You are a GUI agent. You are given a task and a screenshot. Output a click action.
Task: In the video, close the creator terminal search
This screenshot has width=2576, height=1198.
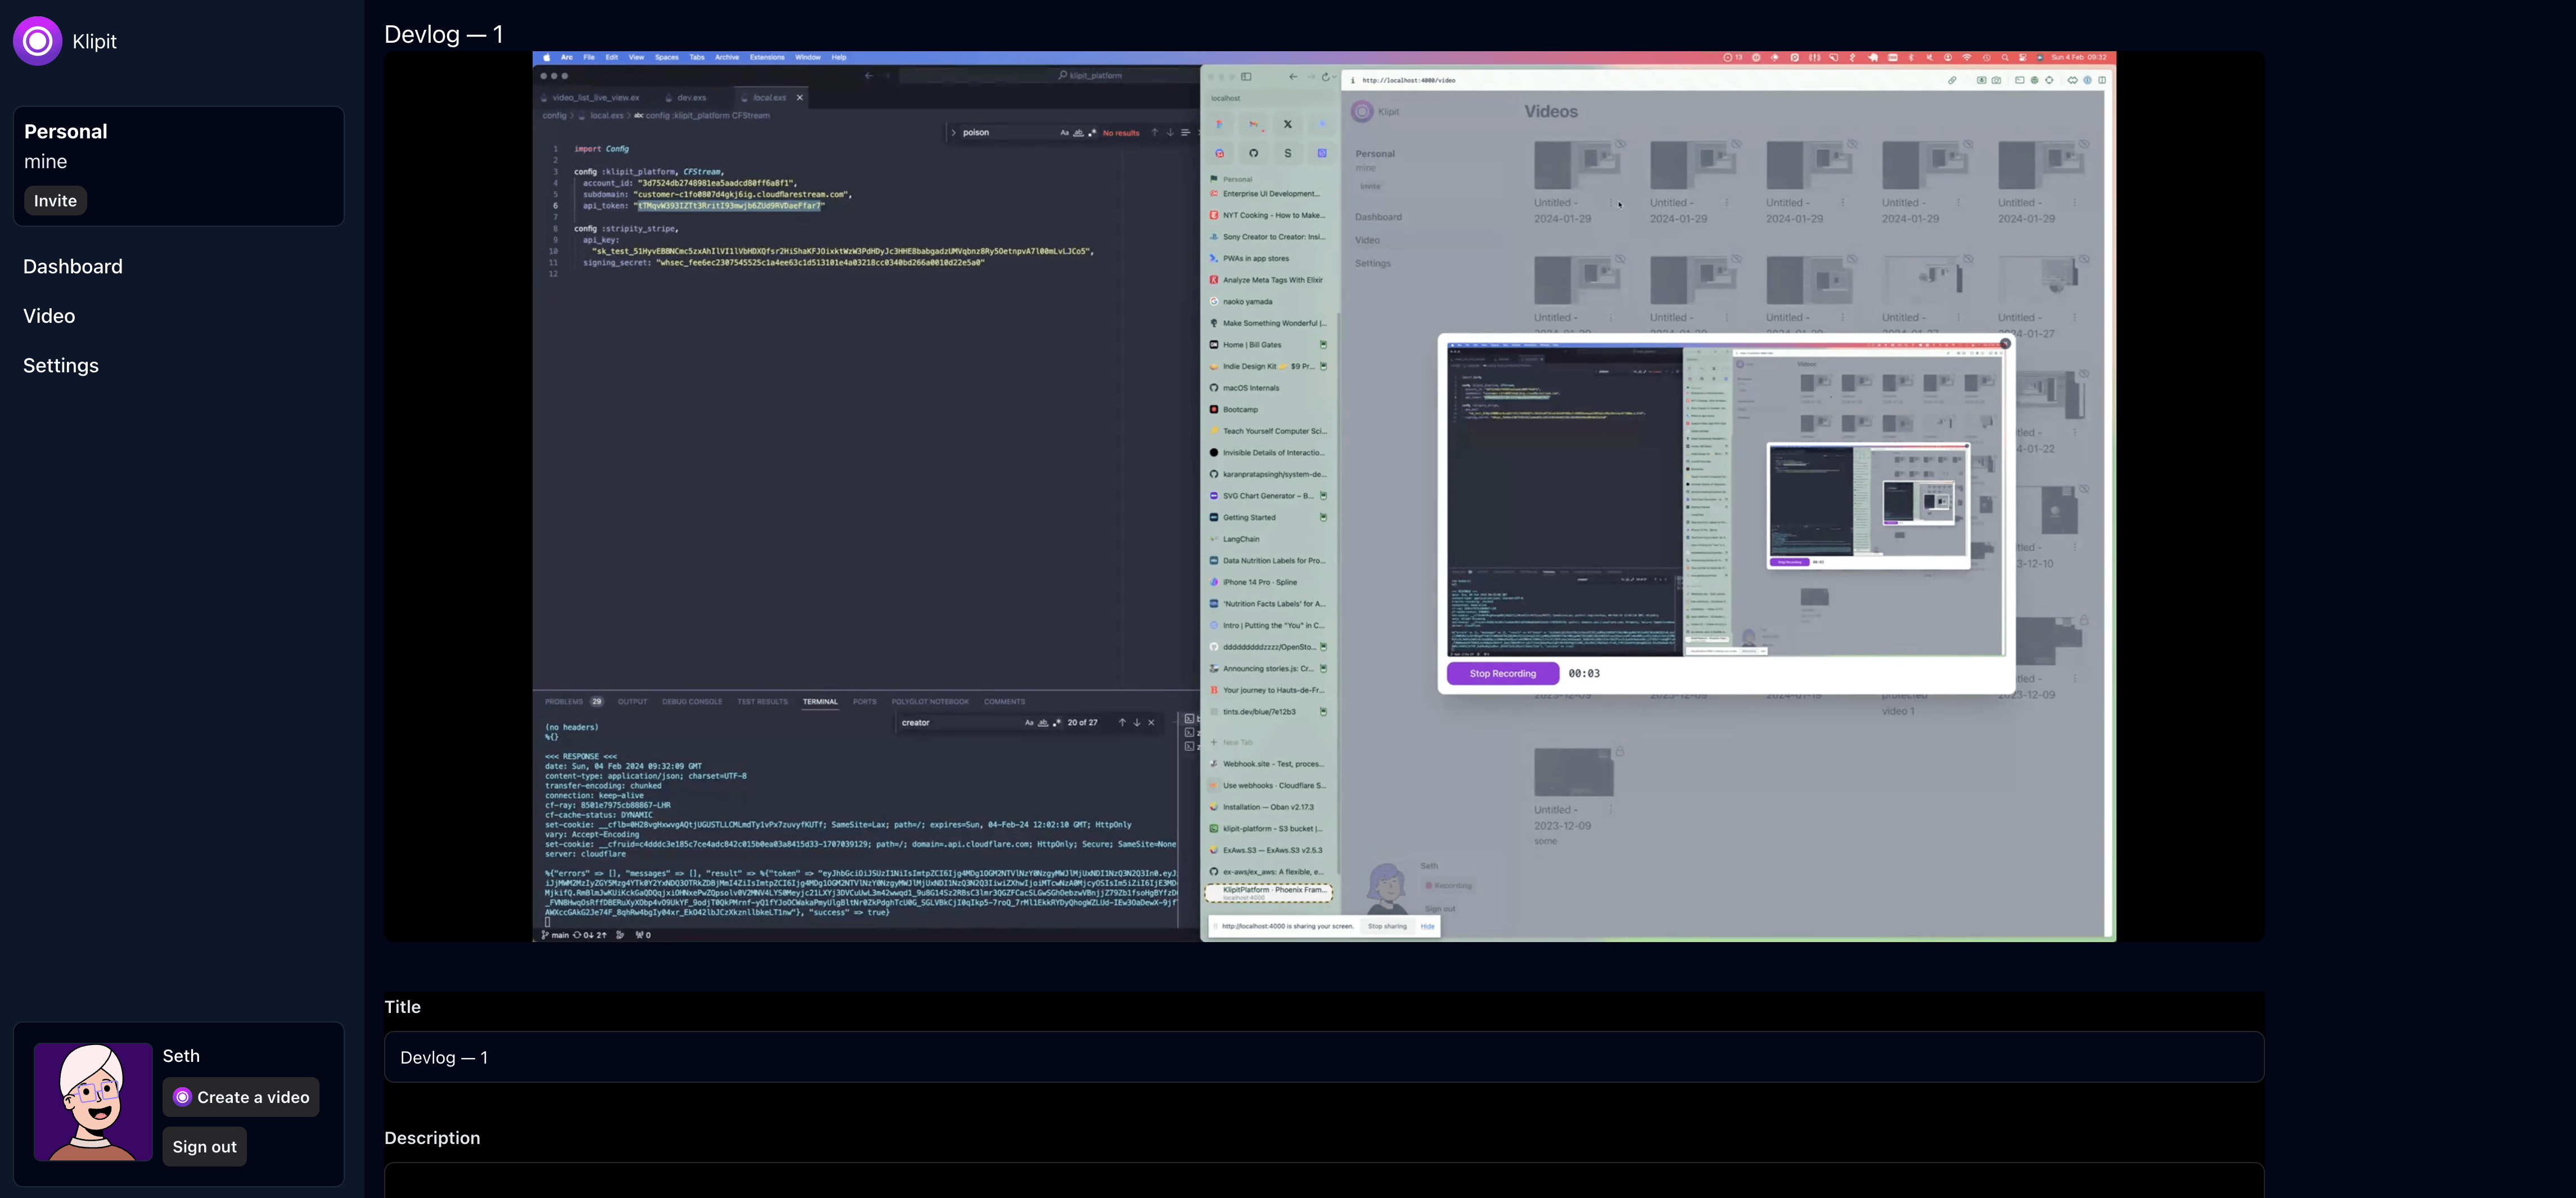pos(1151,723)
